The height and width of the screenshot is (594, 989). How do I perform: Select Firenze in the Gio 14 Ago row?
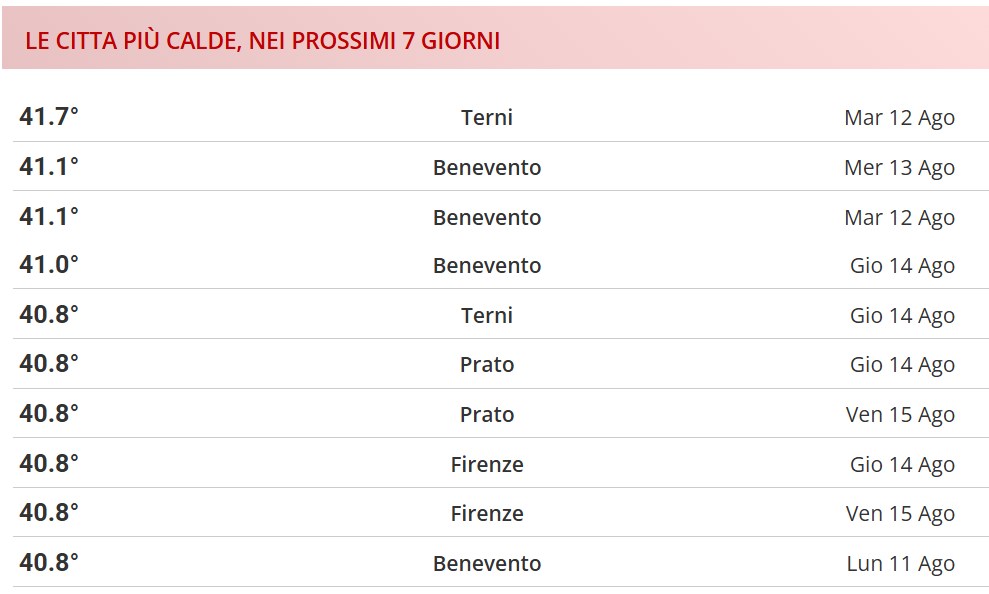[487, 465]
